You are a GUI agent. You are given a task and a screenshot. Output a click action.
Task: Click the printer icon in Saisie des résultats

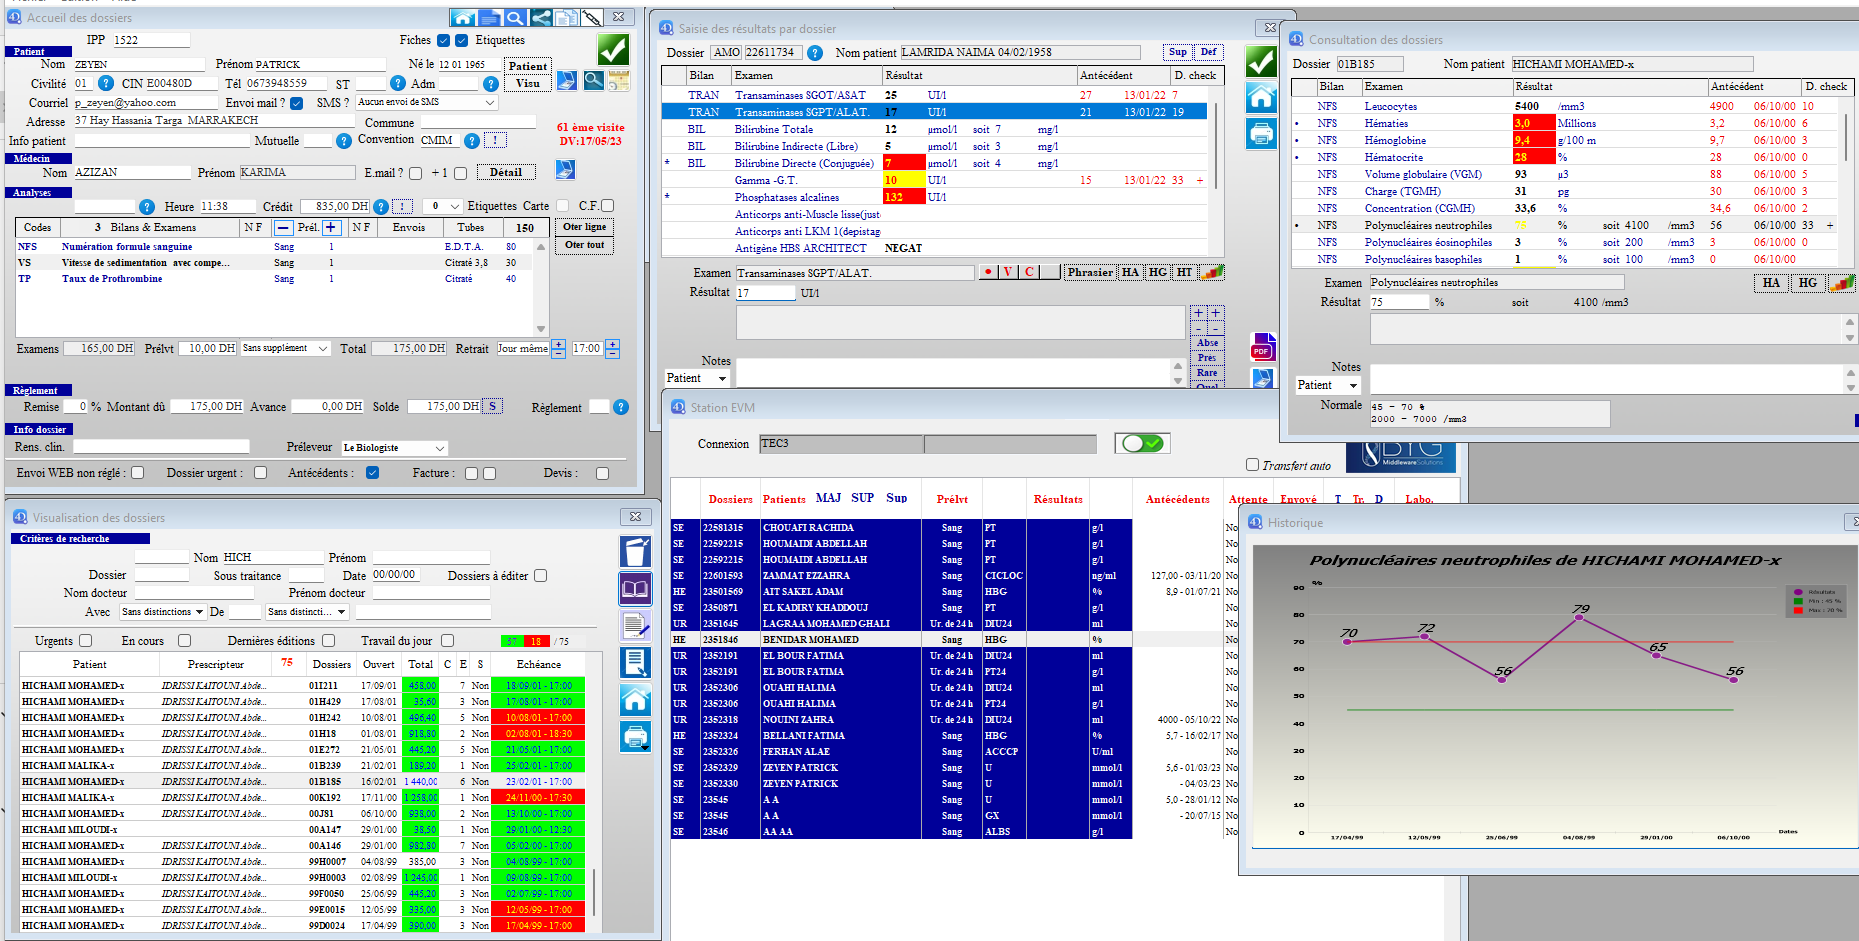(1261, 133)
